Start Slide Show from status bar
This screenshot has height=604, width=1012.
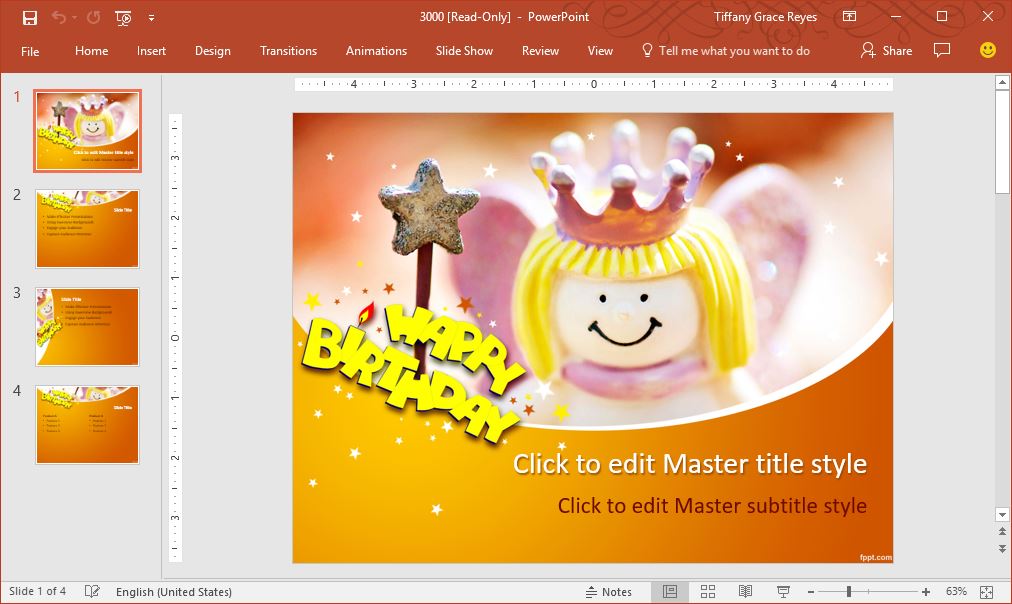click(783, 592)
